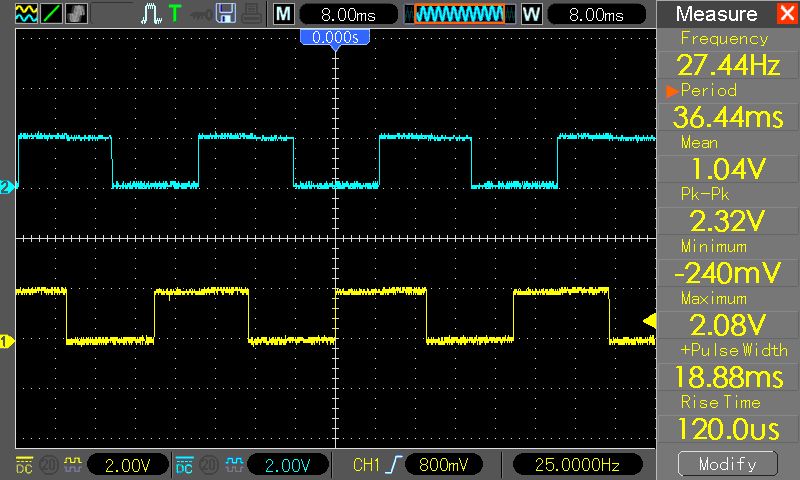Click the white pulse waveform icon
This screenshot has width=800, height=480.
151,14
